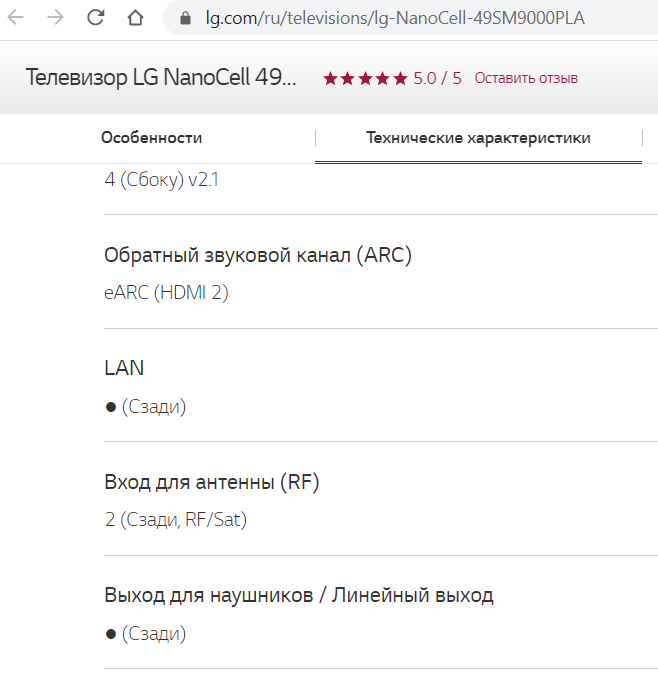Reload the current page
658x673 pixels.
pyautogui.click(x=96, y=17)
